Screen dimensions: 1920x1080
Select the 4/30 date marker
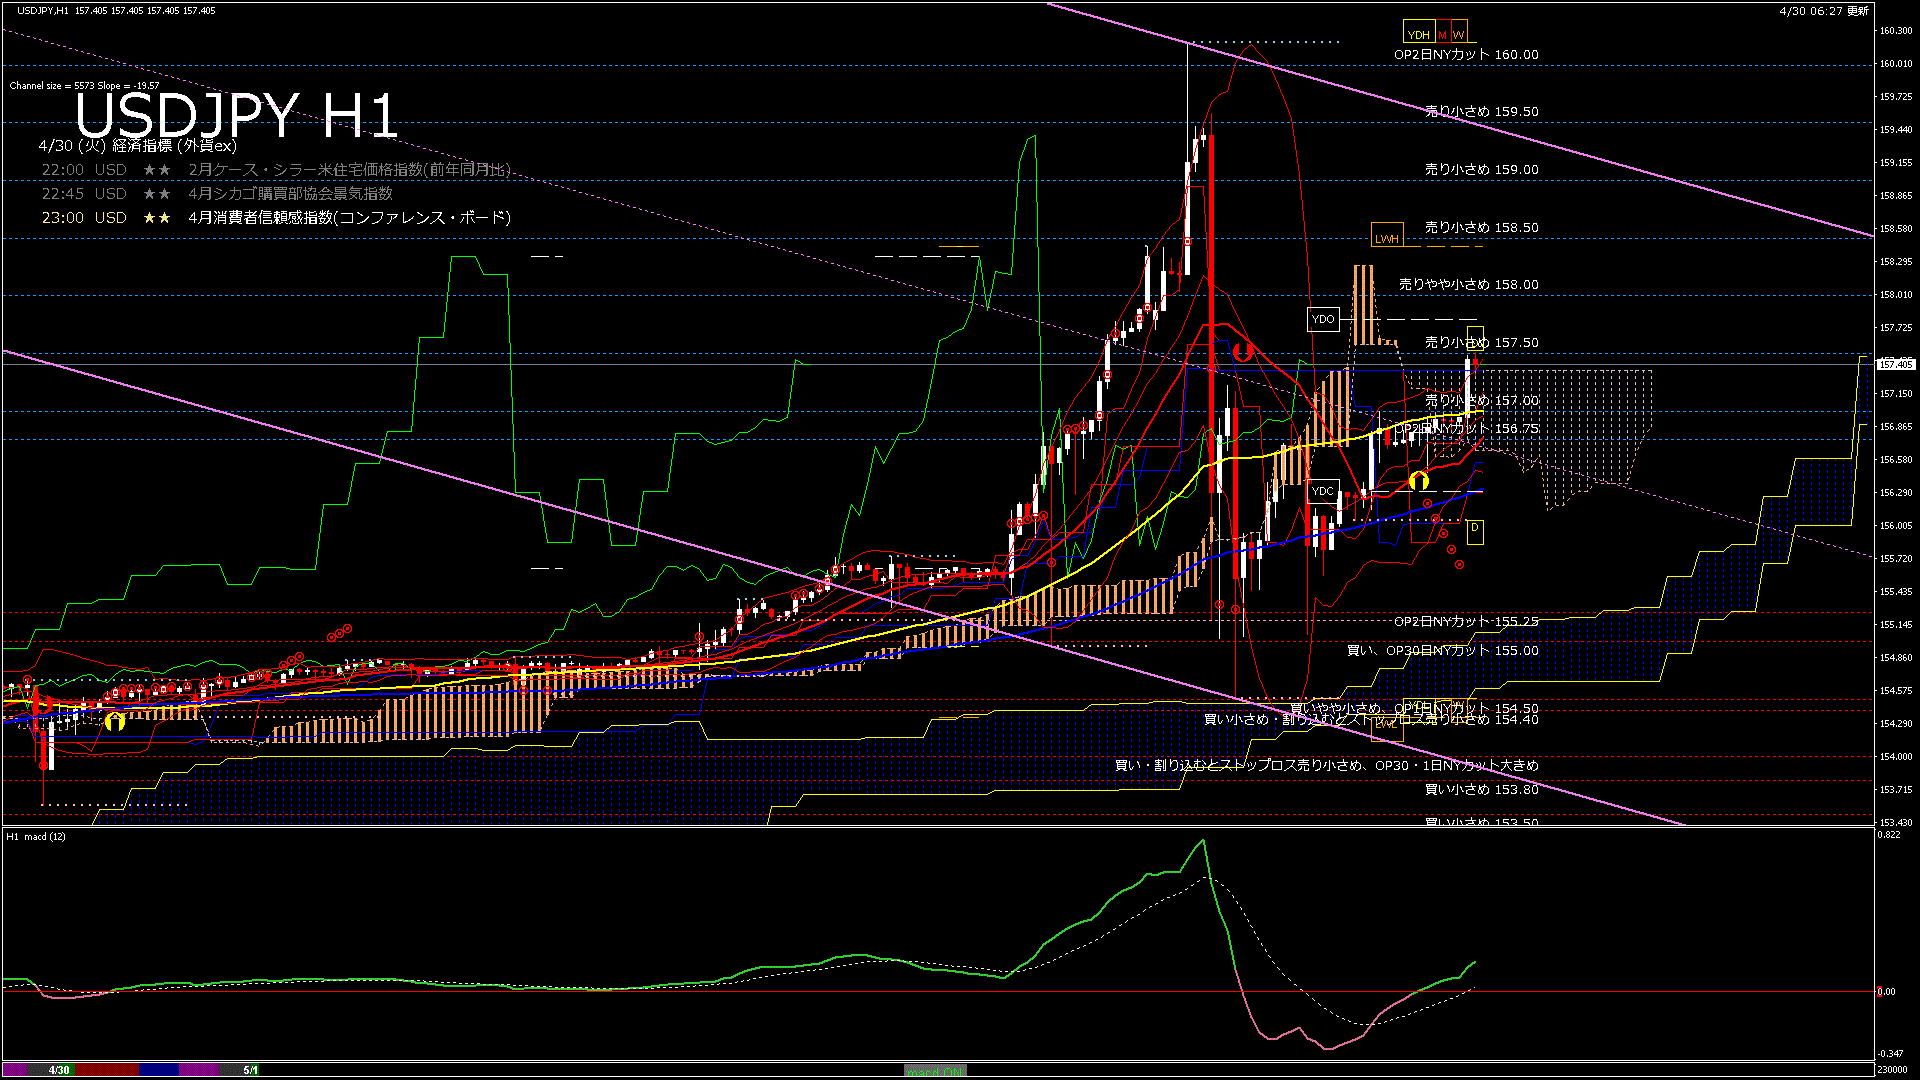click(59, 1070)
